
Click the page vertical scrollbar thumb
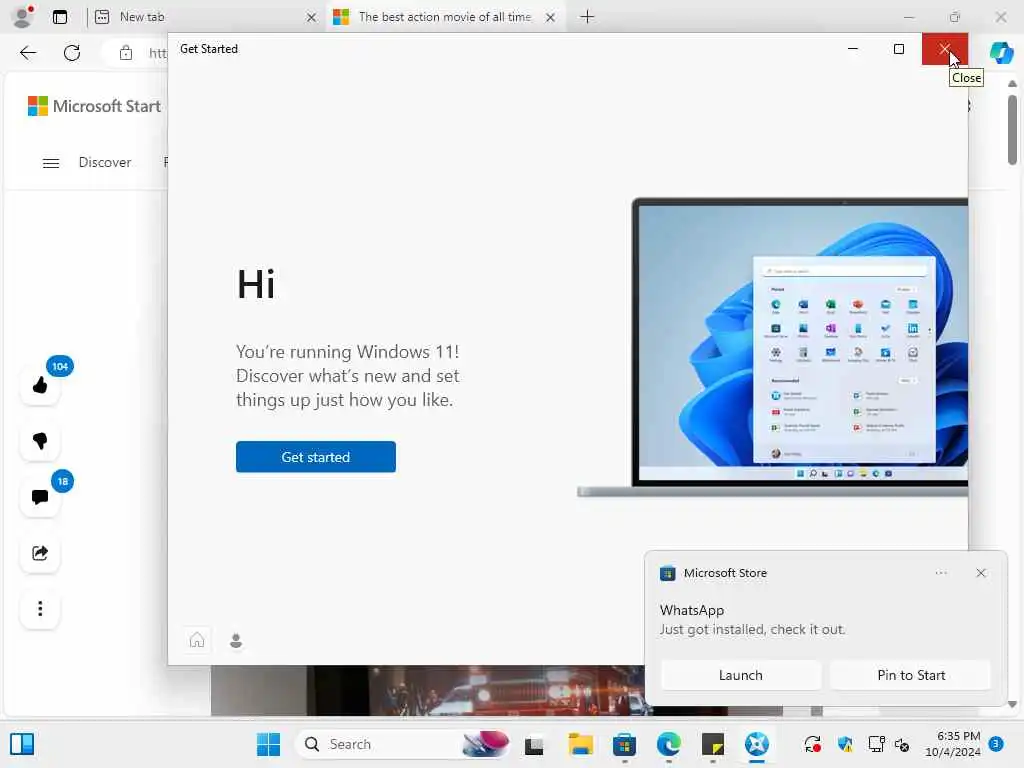point(1012,130)
